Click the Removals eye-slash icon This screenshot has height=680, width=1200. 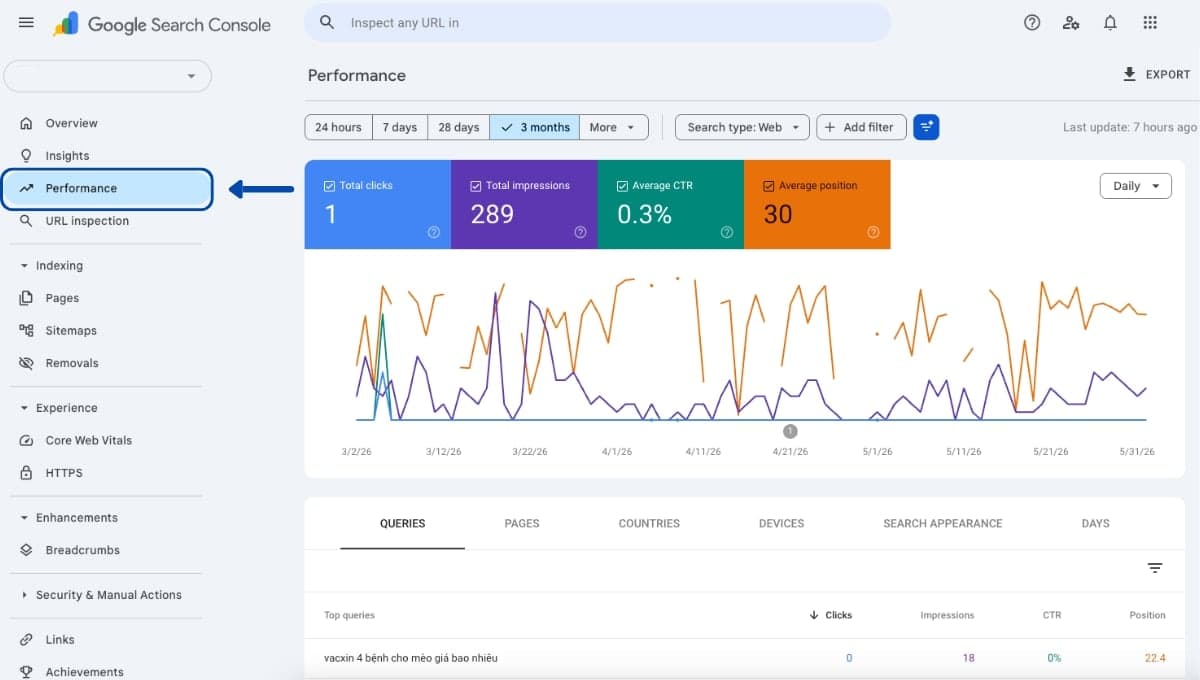point(27,363)
